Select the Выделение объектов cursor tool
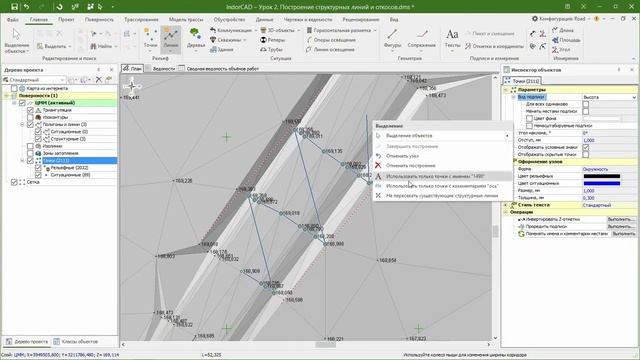The height and width of the screenshot is (360, 640). [17, 41]
